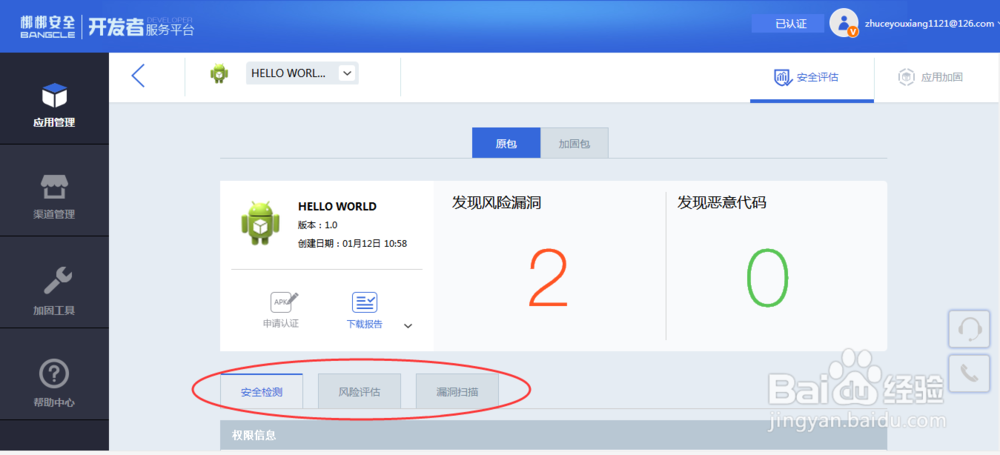Screen dimensions: 1000x455
Task: Click the 发现恶意代码 heading
Action: click(x=722, y=203)
